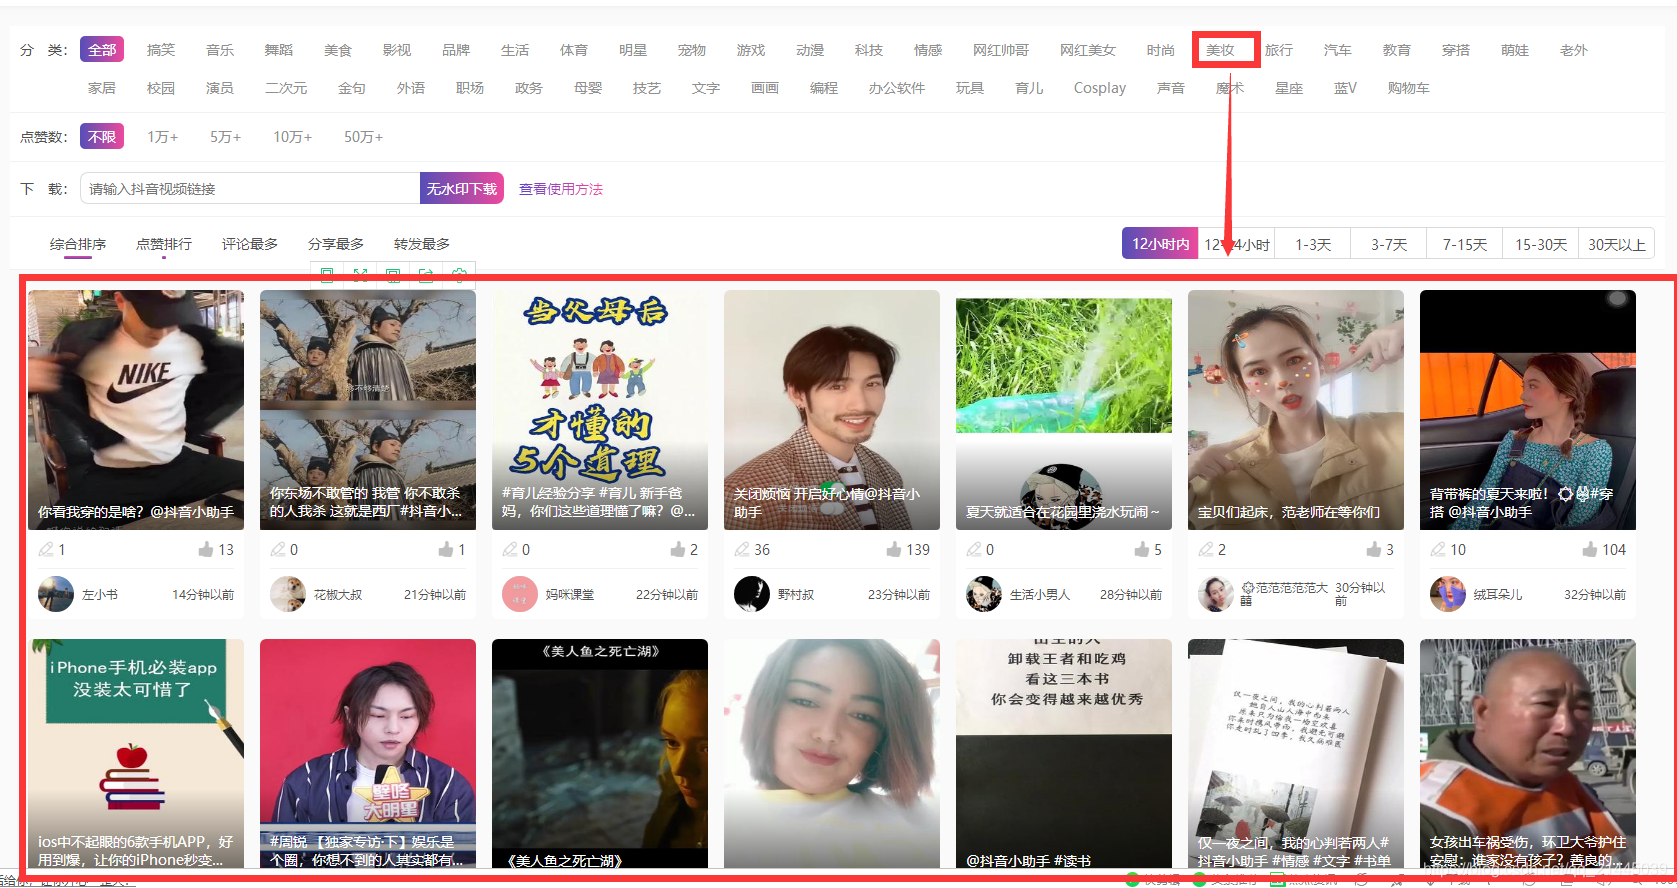Click the Douyin video link input field
The width and height of the screenshot is (1677, 888).
[x=250, y=188]
